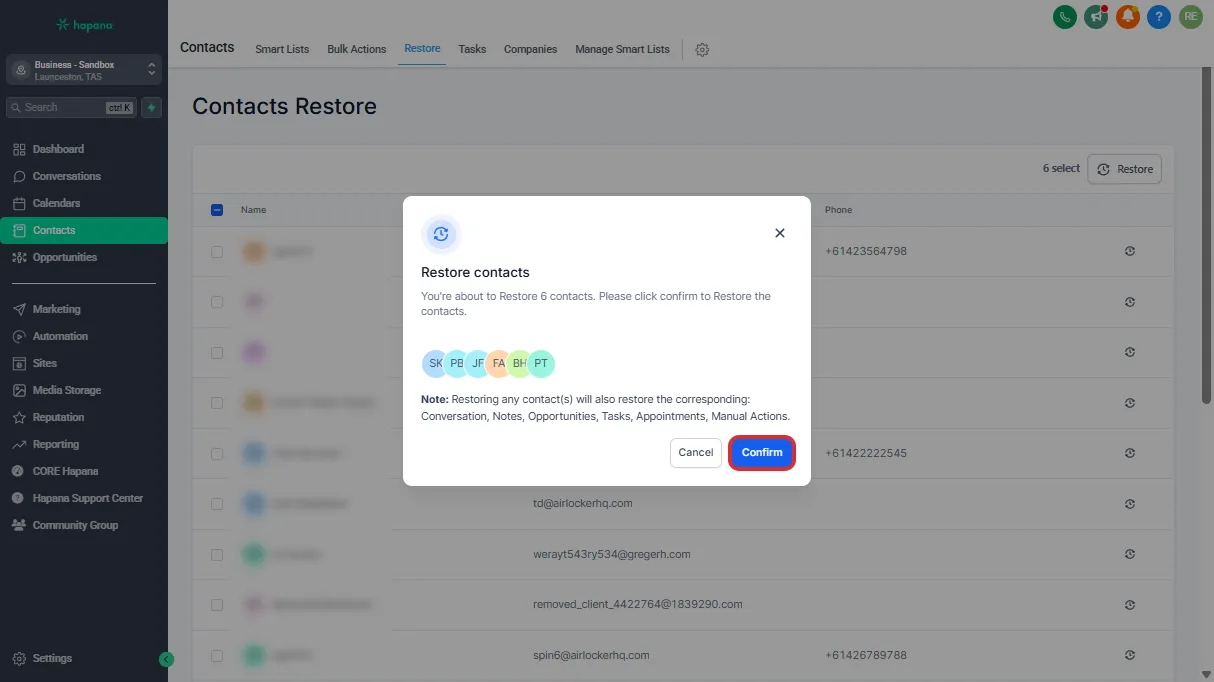Viewport: 1214px width, 682px height.
Task: Close the Restore contacts dialog
Action: point(780,233)
